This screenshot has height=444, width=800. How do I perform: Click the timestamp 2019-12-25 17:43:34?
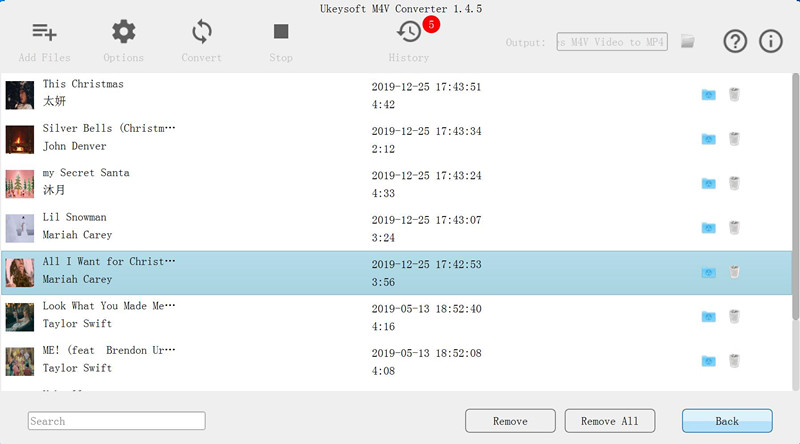coord(426,131)
